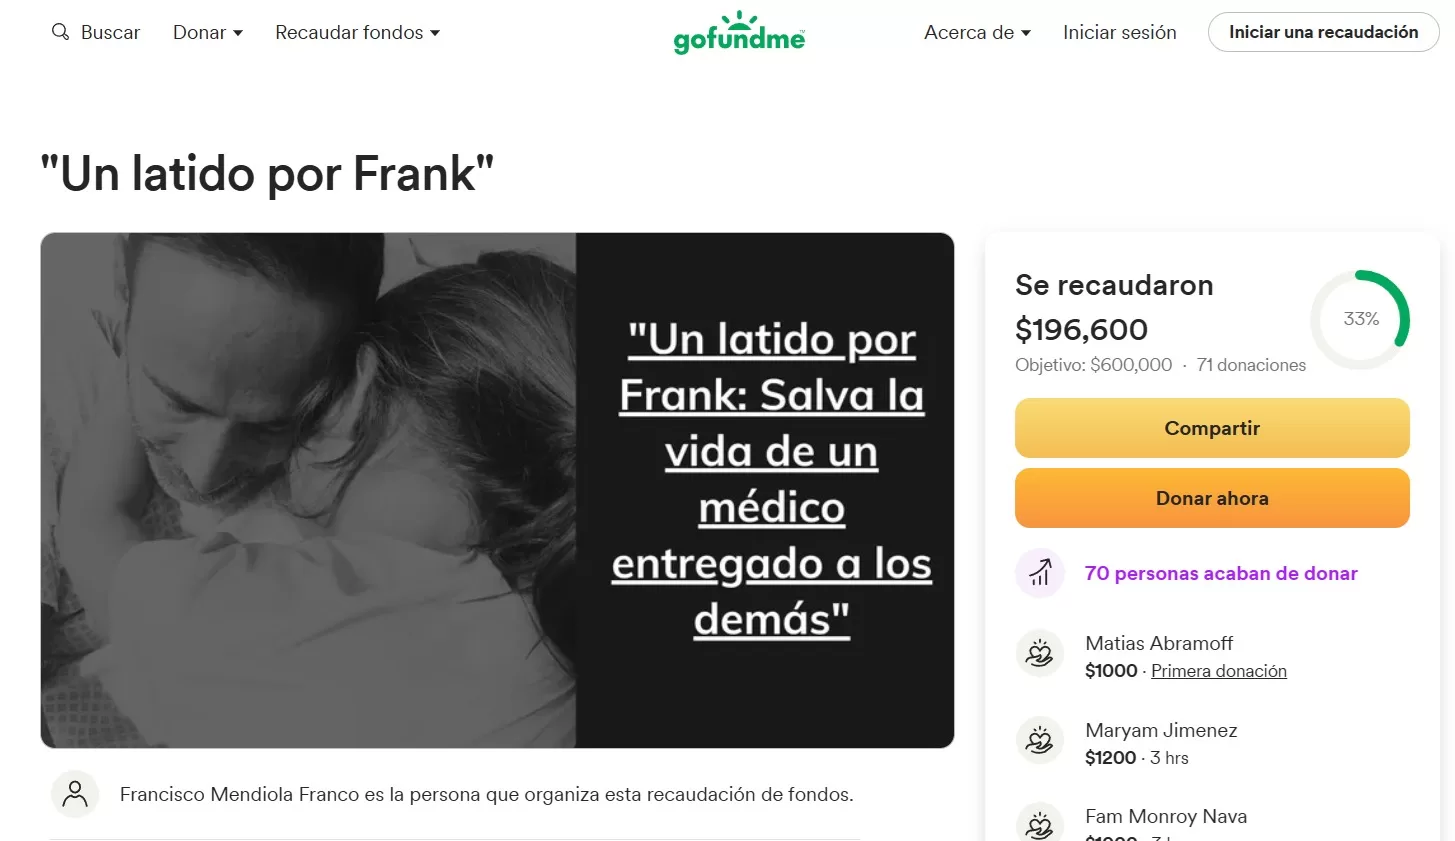Open the GoFundMe logo homepage
The width and height of the screenshot is (1455, 841).
tap(739, 32)
